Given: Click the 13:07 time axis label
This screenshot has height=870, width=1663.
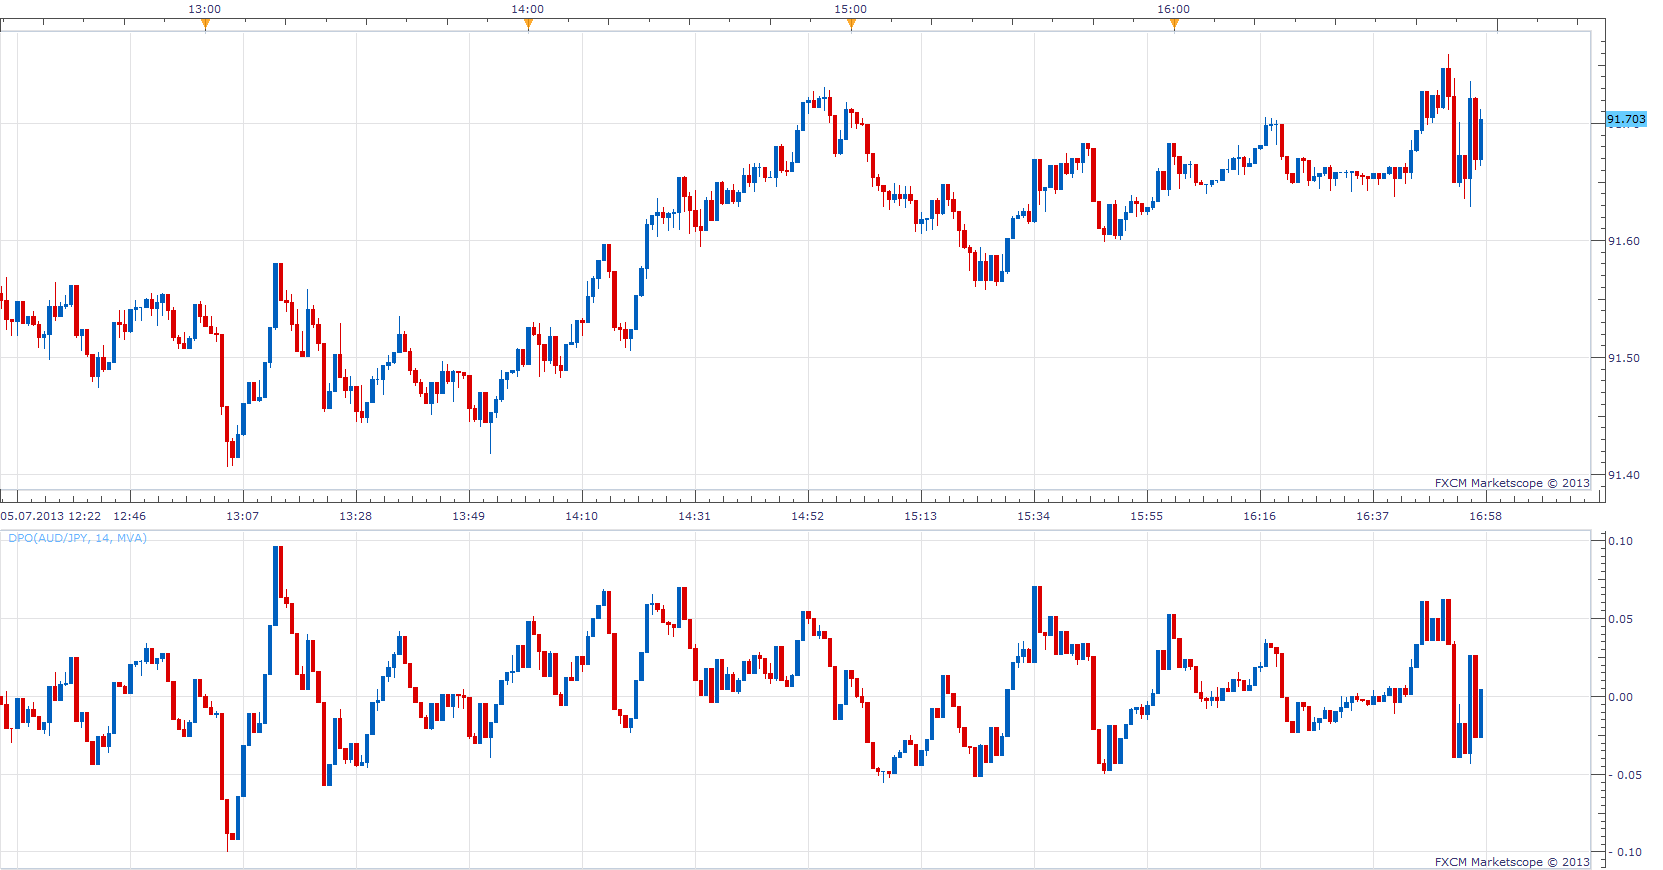Looking at the screenshot, I should (243, 516).
